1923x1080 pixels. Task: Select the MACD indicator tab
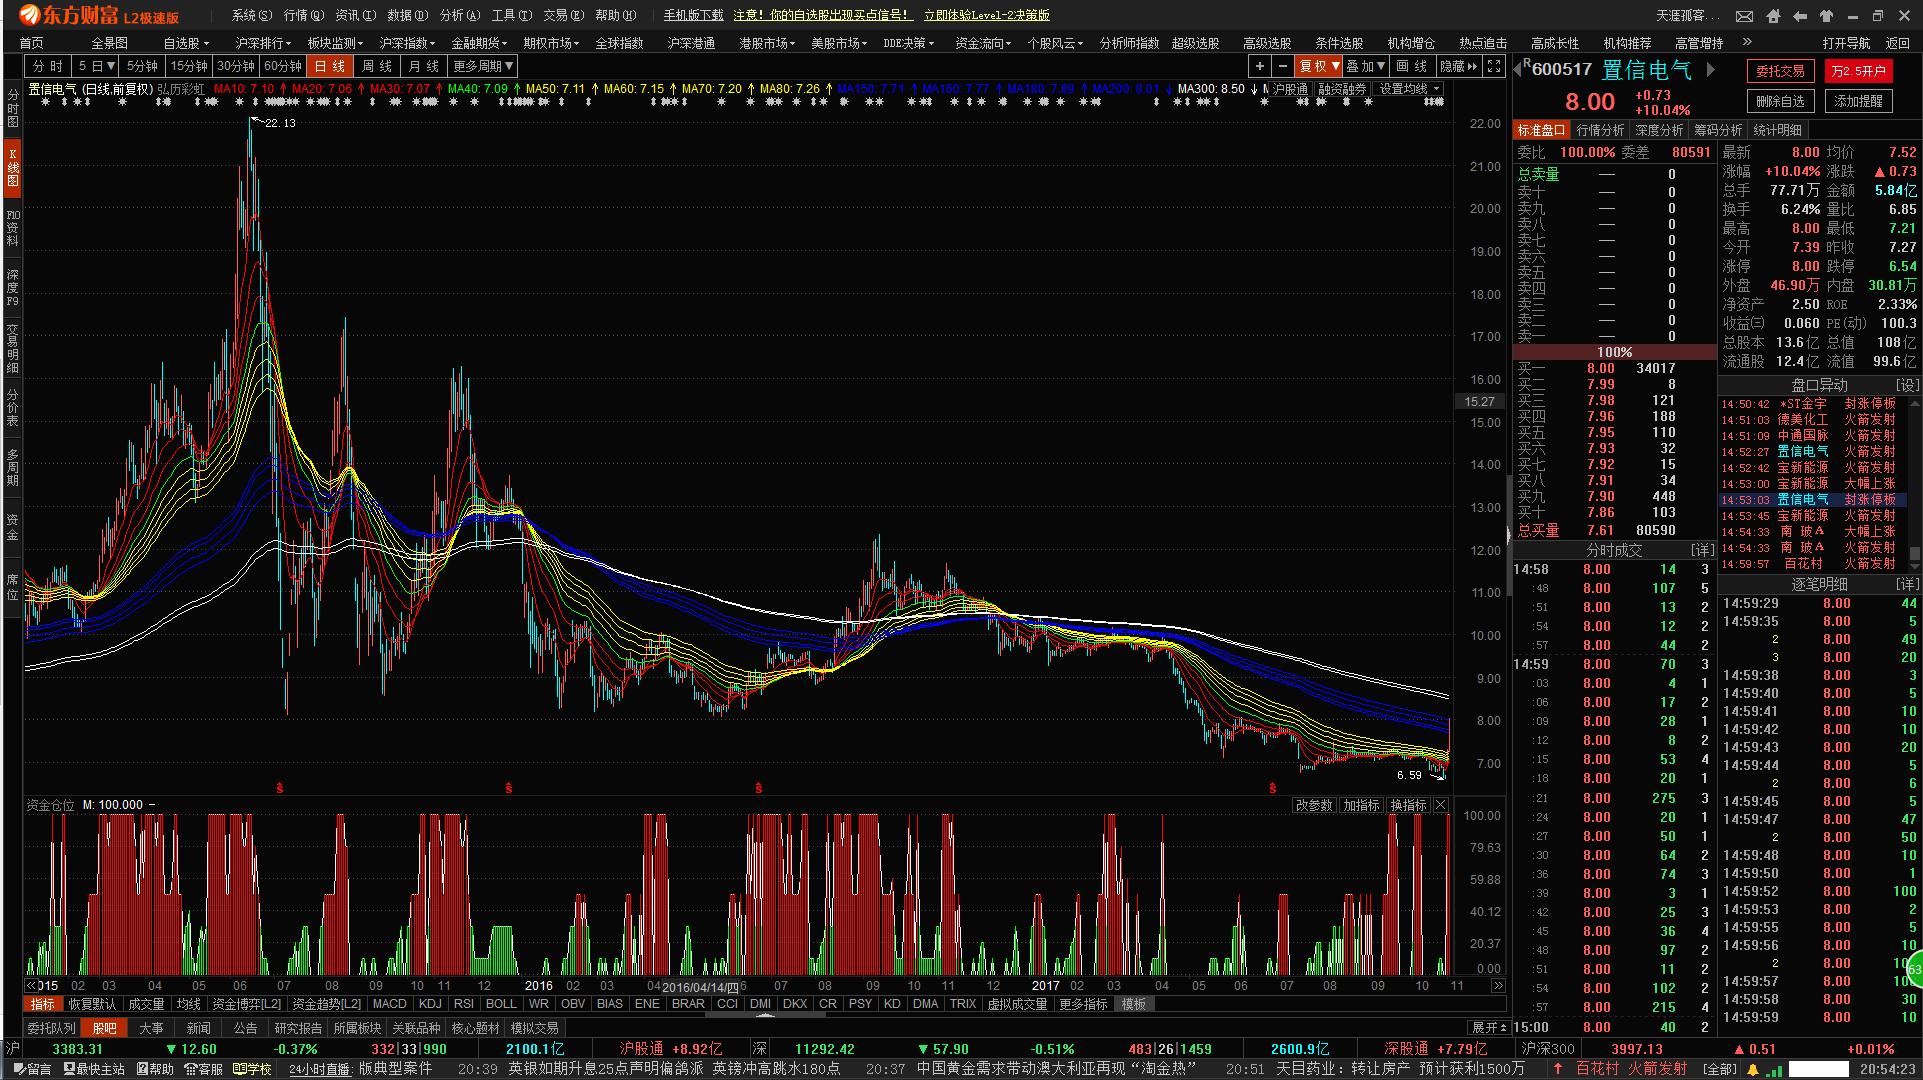(x=389, y=1004)
